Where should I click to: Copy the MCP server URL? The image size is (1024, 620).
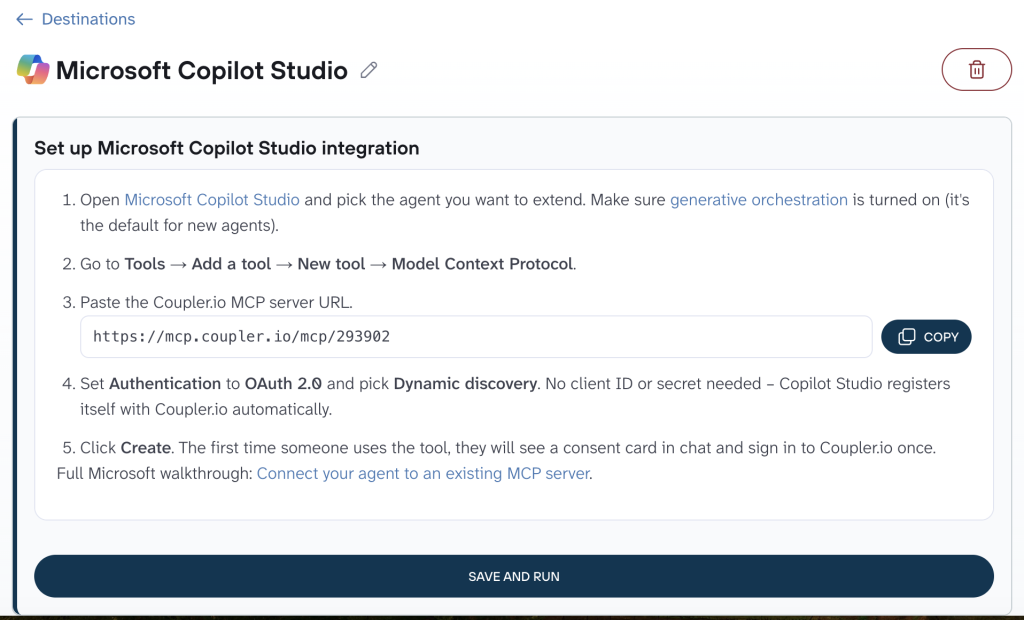click(926, 336)
